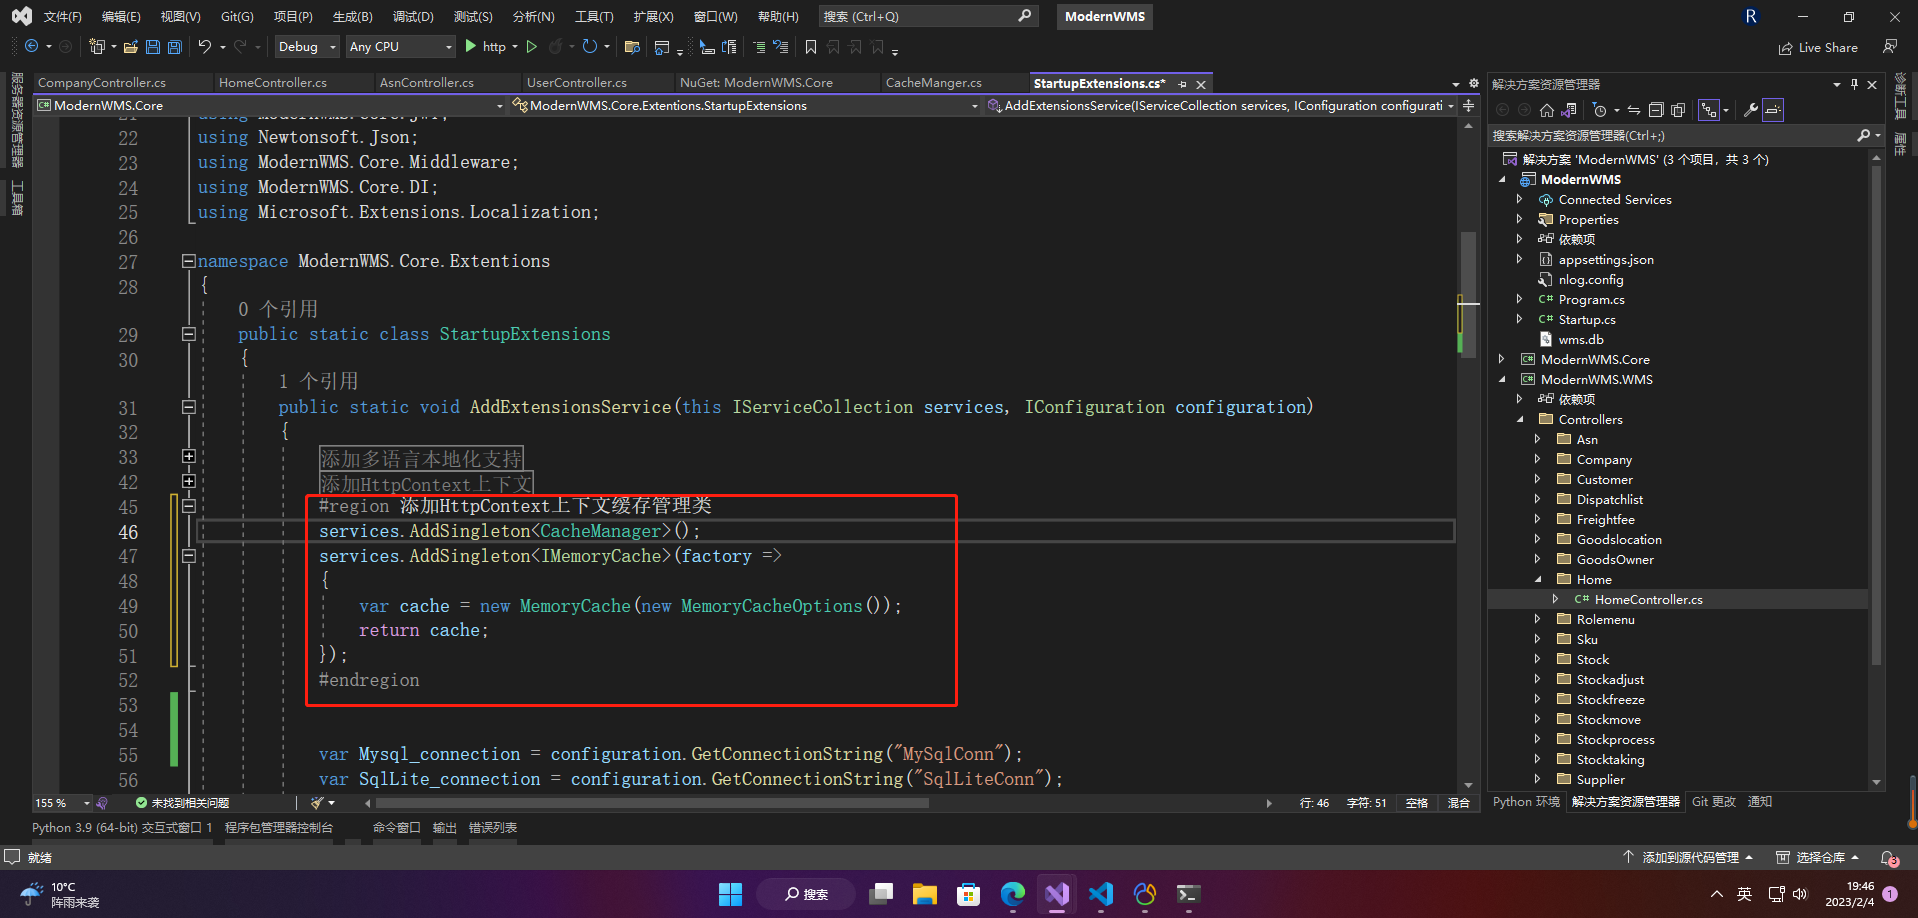1918x918 pixels.
Task: Click the open file folder icon
Action: (x=130, y=46)
